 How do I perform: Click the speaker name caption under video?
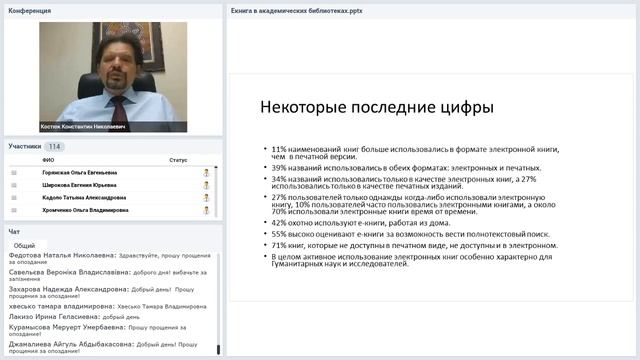83,127
